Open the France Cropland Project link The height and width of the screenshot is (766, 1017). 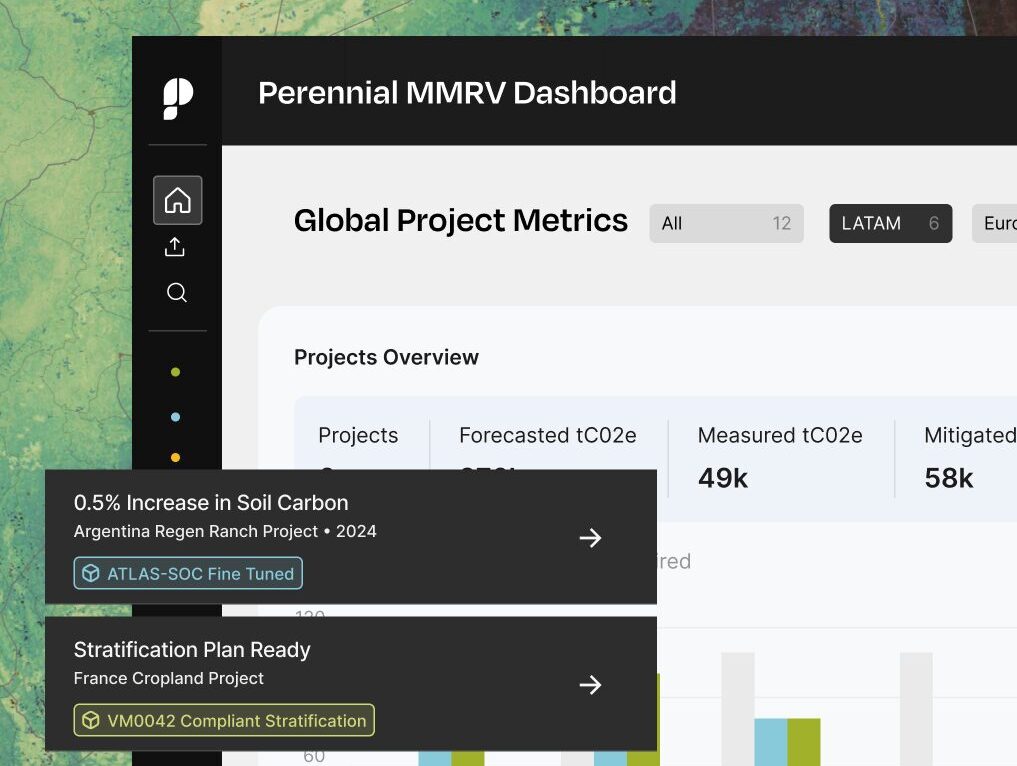coord(169,678)
